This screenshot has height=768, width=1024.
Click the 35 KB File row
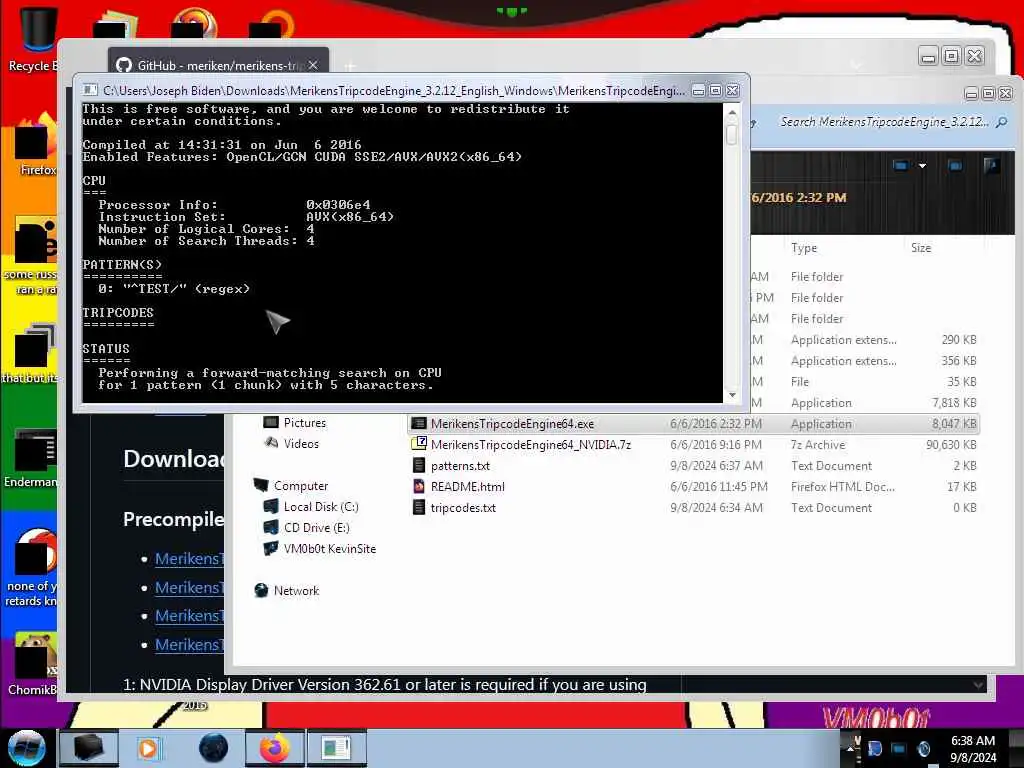click(865, 382)
